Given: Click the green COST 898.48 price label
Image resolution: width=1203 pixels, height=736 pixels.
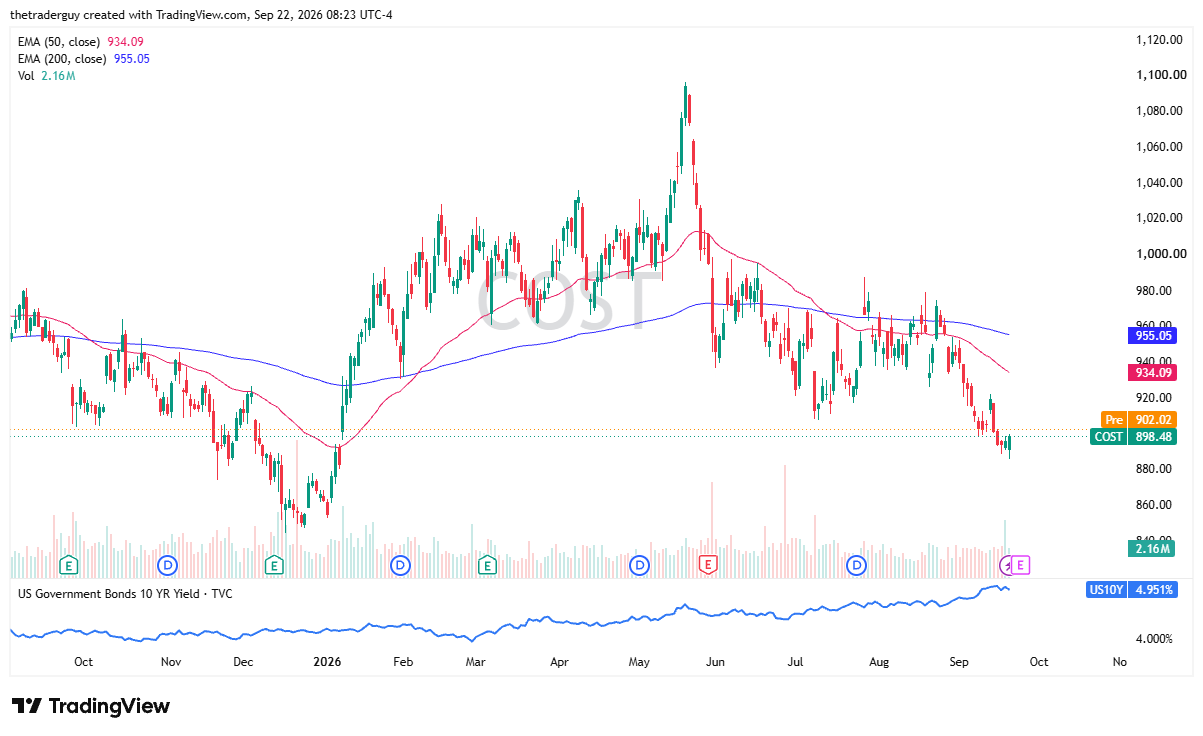Looking at the screenshot, I should pos(1134,436).
